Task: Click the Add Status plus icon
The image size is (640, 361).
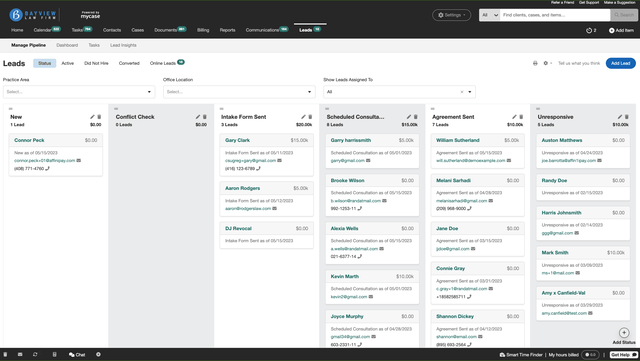Action: pos(624,332)
